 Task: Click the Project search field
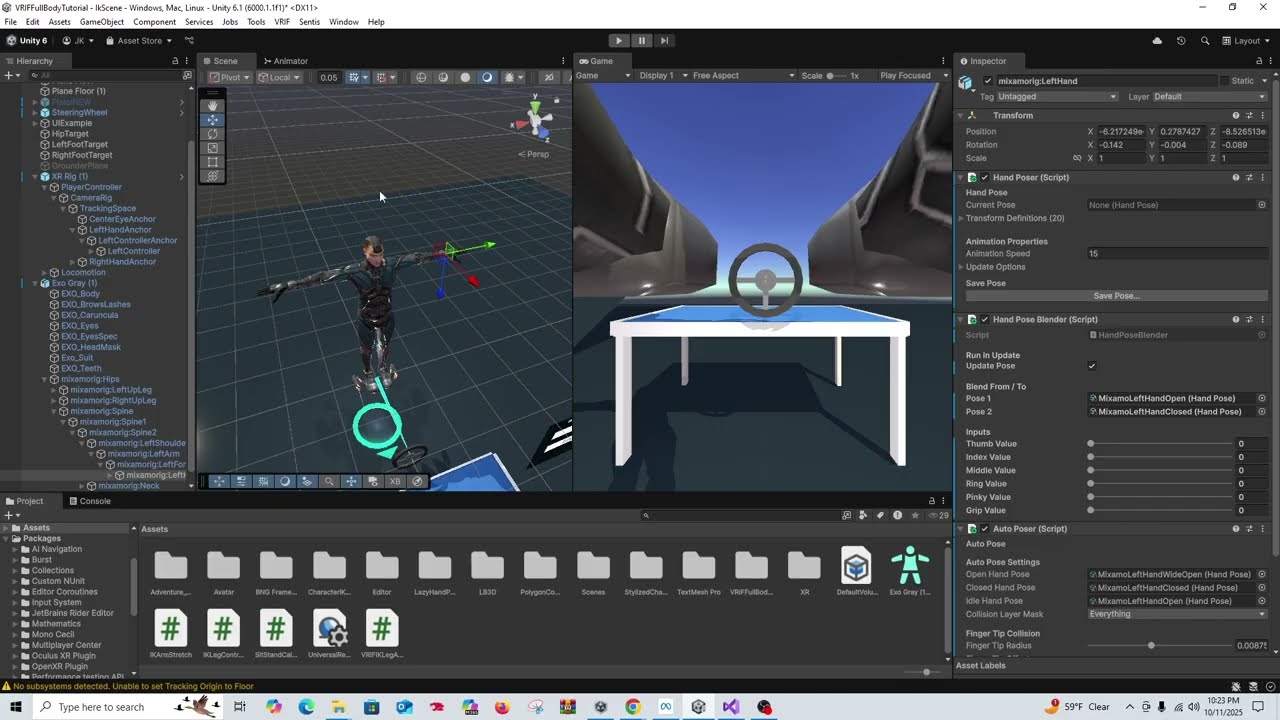pyautogui.click(x=740, y=515)
